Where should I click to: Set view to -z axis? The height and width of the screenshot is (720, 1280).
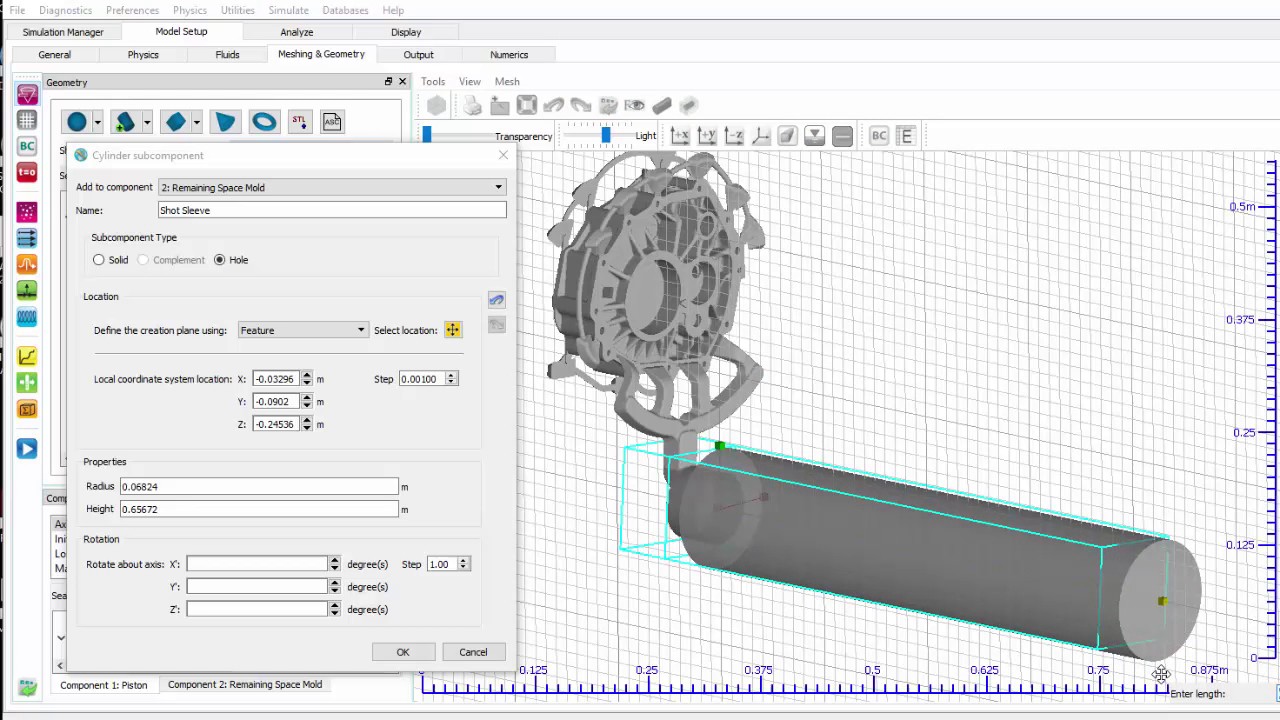pos(734,136)
